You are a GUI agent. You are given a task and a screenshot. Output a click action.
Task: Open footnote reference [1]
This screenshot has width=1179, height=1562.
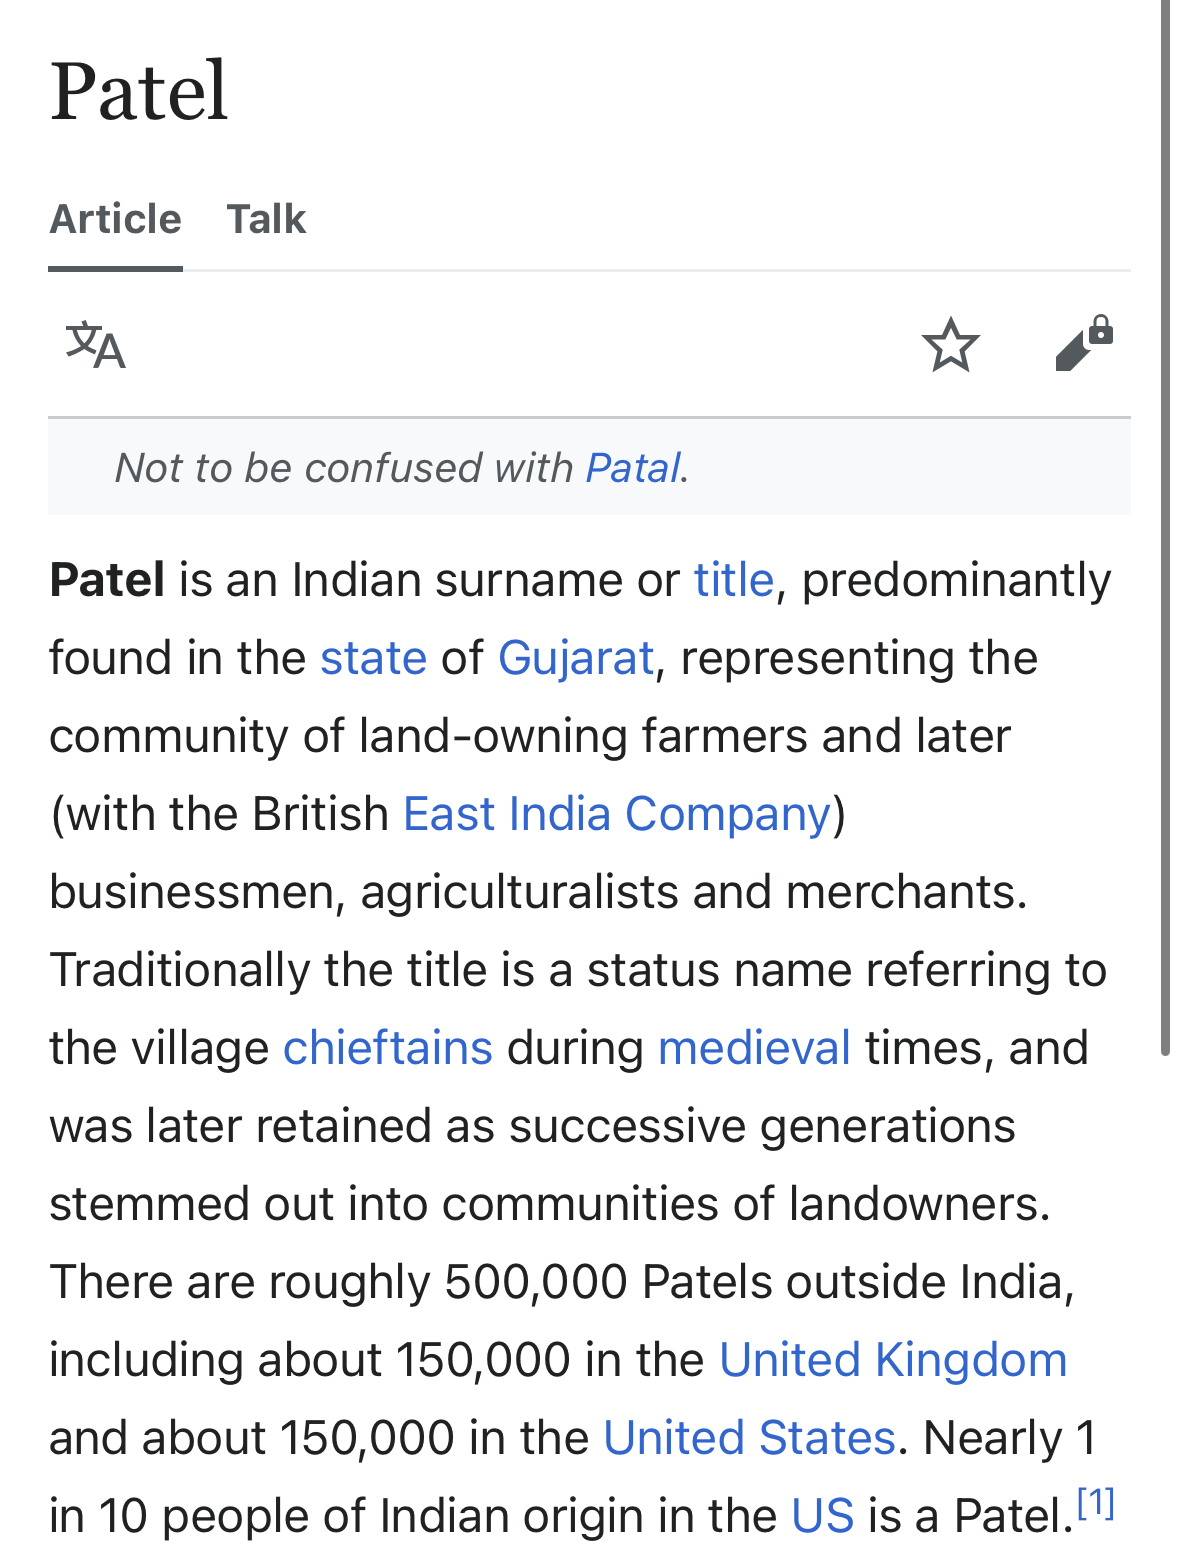pos(1096,1503)
